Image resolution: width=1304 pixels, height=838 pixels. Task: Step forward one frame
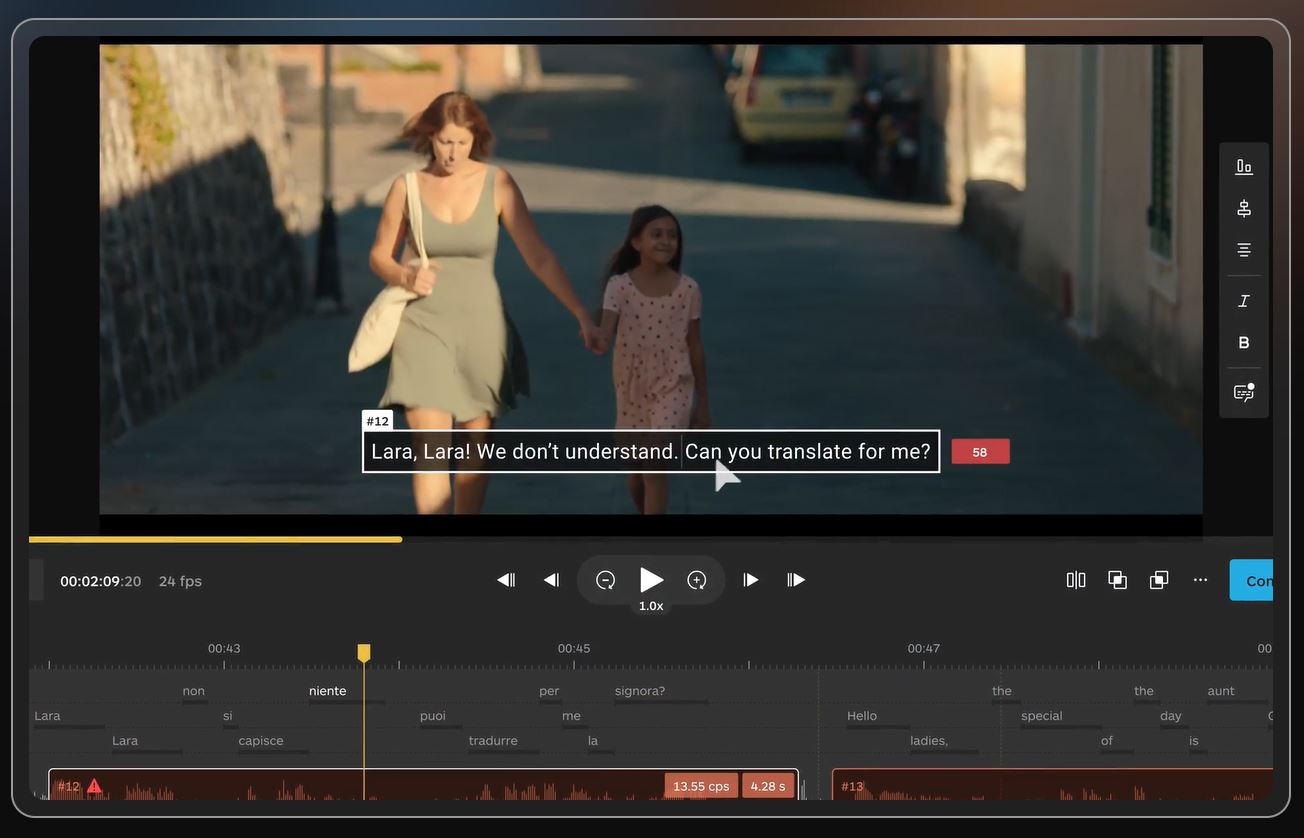[x=751, y=579]
